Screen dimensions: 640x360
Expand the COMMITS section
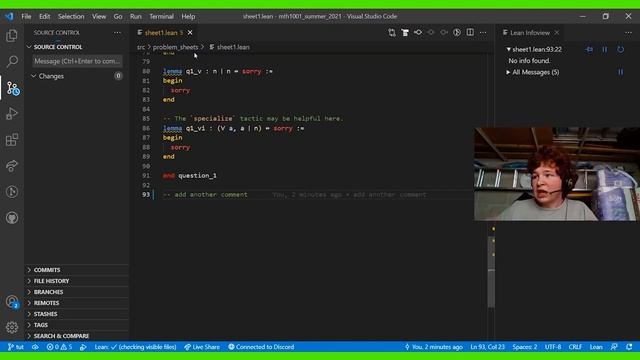pyautogui.click(x=77, y=270)
